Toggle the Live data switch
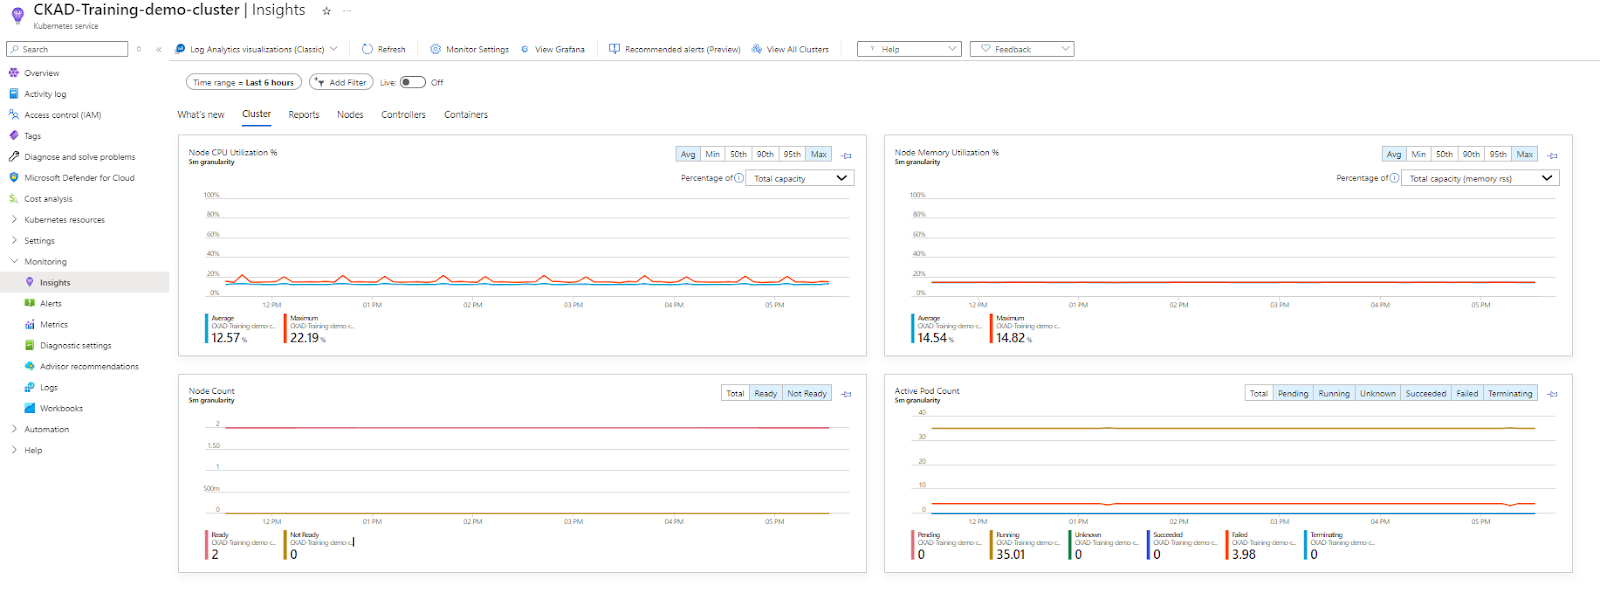The height and width of the screenshot is (593, 1600). (x=413, y=83)
